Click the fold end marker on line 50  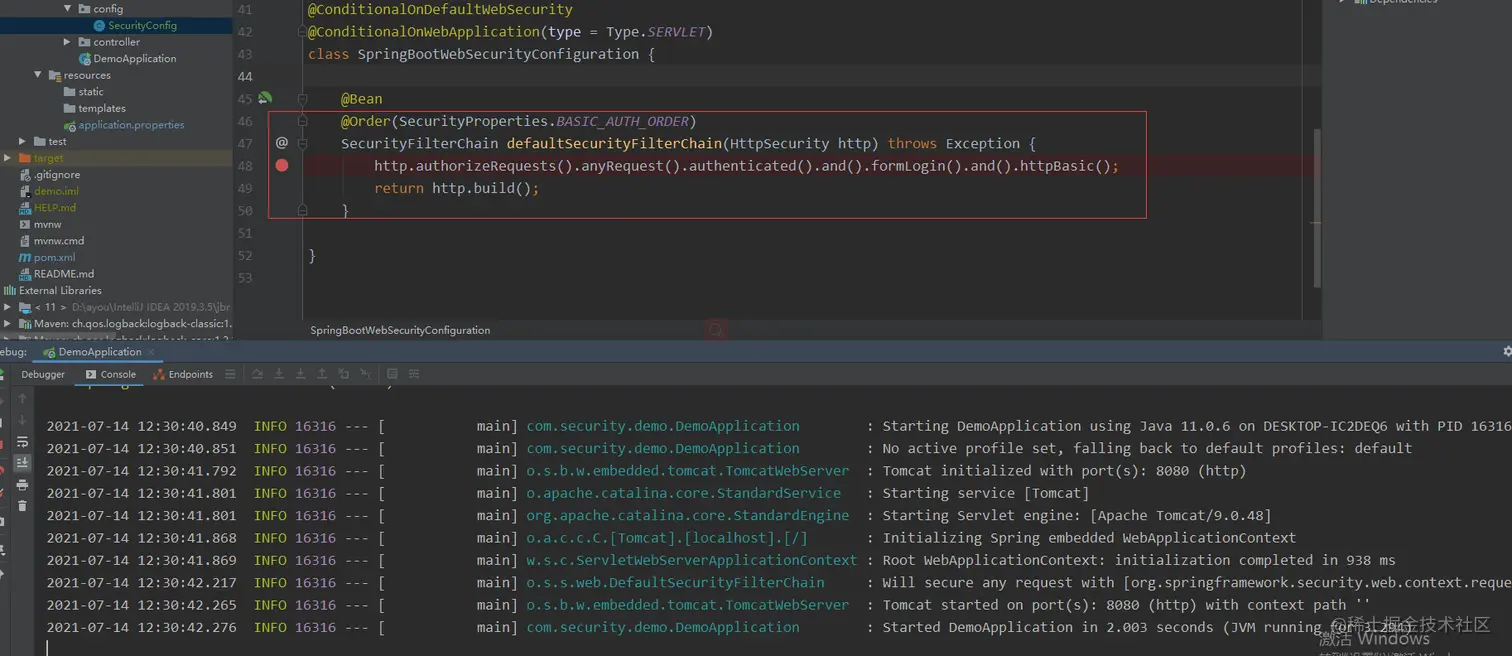tap(302, 211)
